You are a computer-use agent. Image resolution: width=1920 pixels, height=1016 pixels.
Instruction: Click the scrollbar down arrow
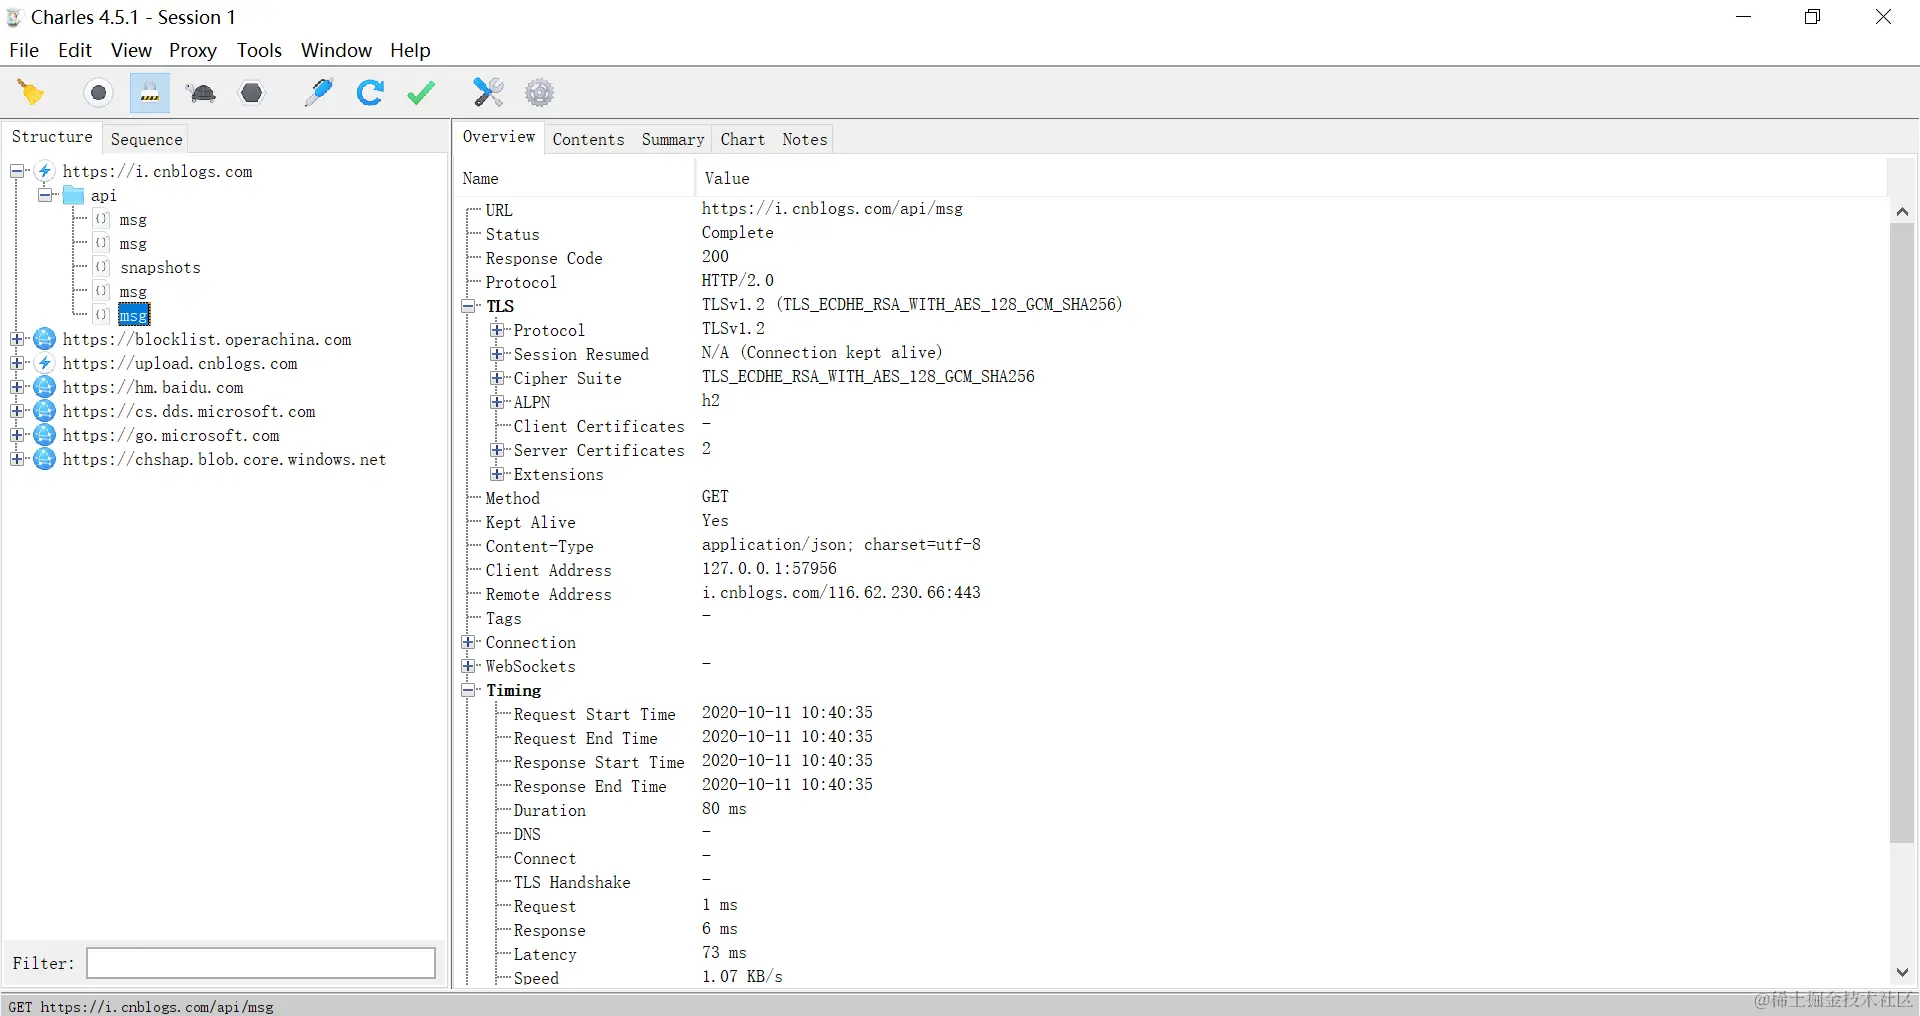[1901, 972]
